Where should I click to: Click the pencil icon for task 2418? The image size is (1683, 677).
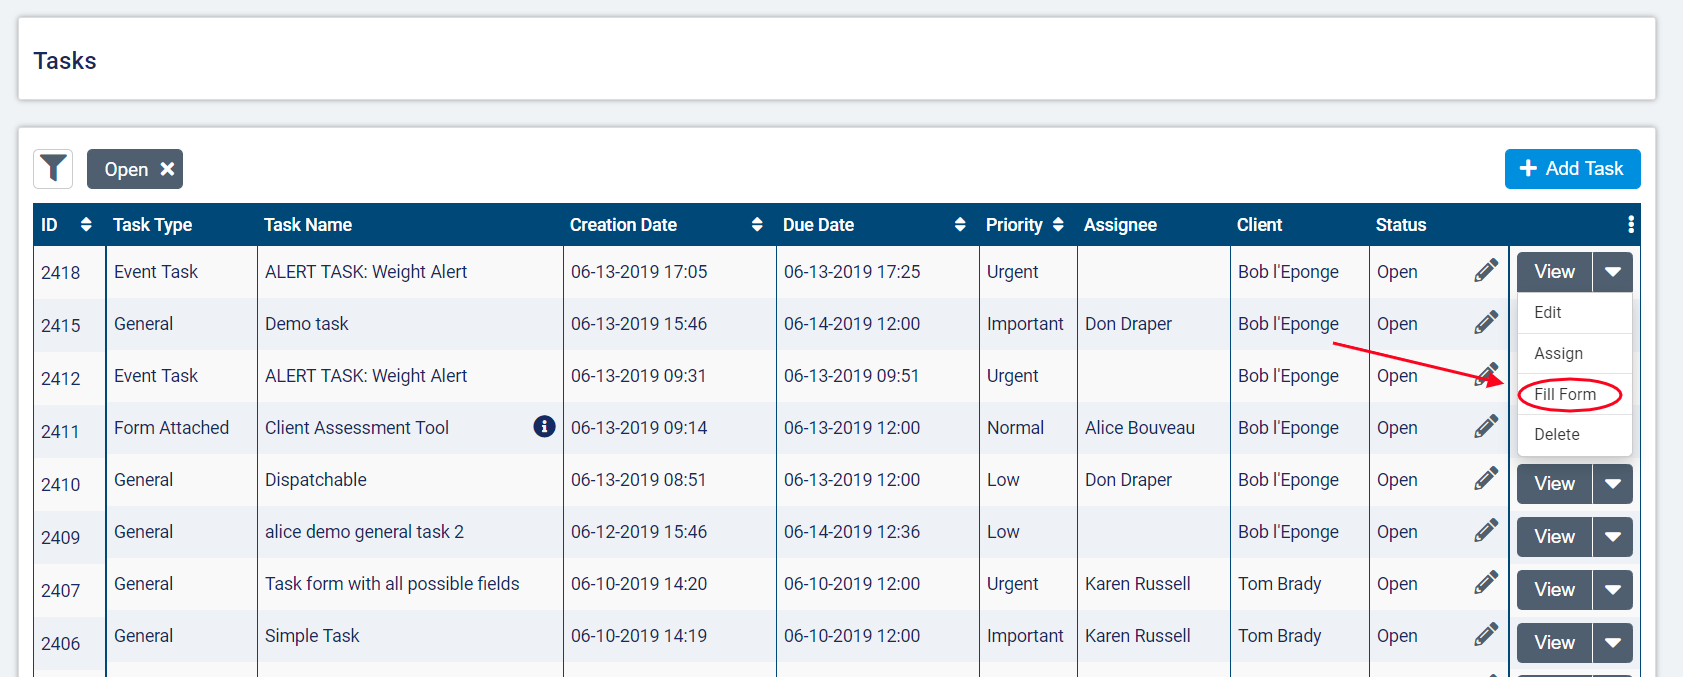(1486, 271)
